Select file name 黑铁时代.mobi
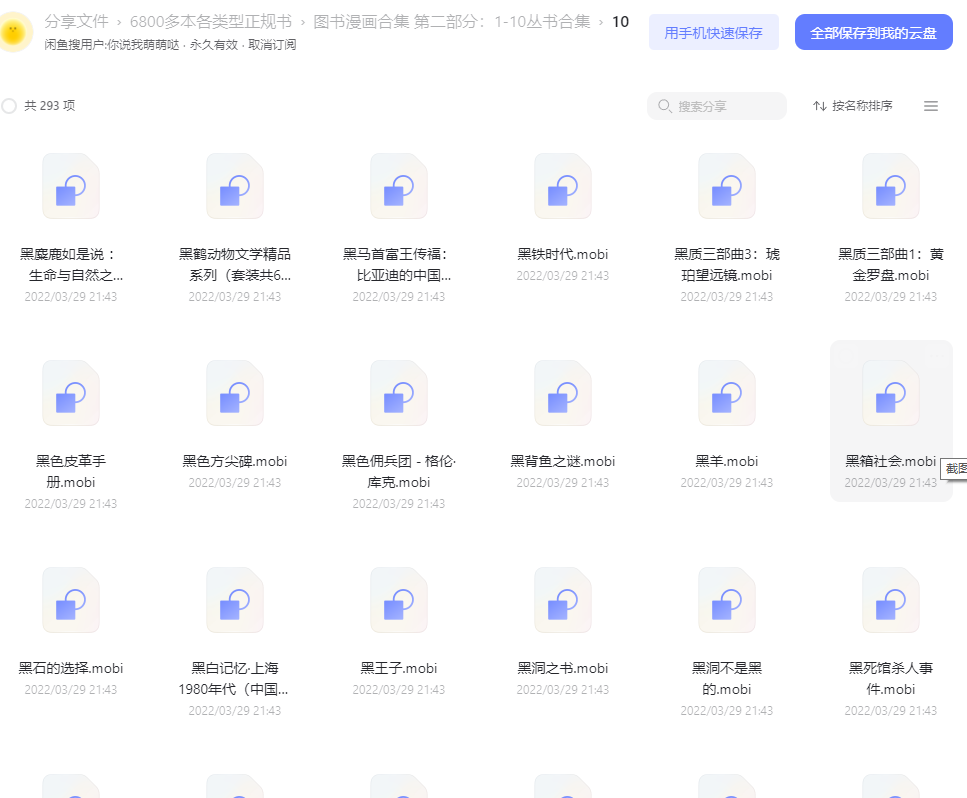 [563, 254]
